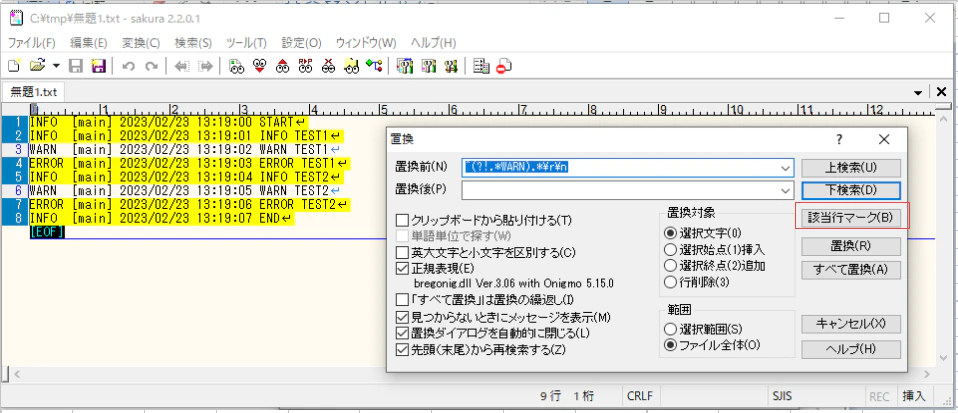Open the ファイル(F) menu
This screenshot has height=413, width=958.
click(31, 43)
